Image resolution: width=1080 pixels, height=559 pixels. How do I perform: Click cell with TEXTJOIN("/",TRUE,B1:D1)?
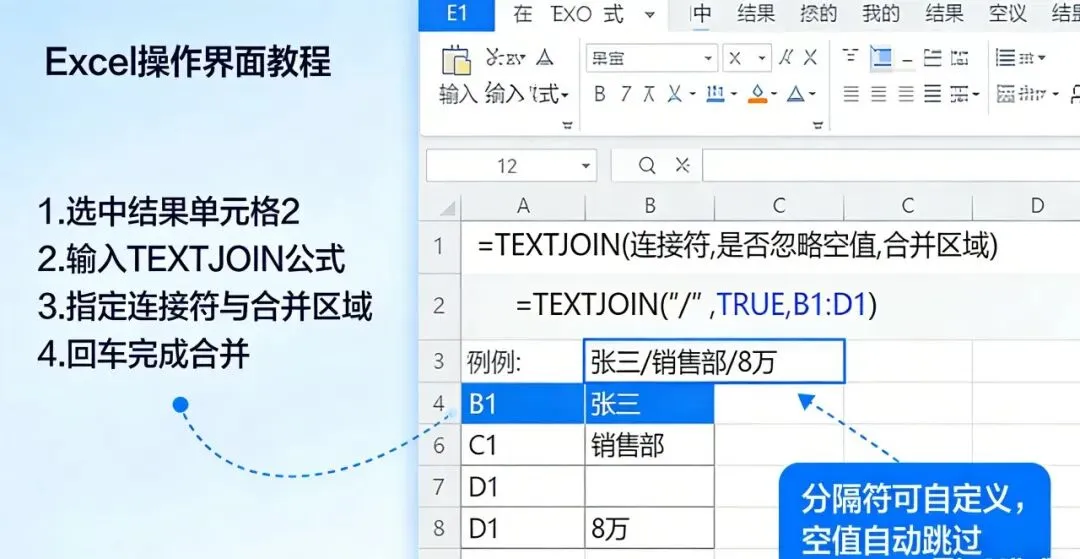click(x=696, y=305)
